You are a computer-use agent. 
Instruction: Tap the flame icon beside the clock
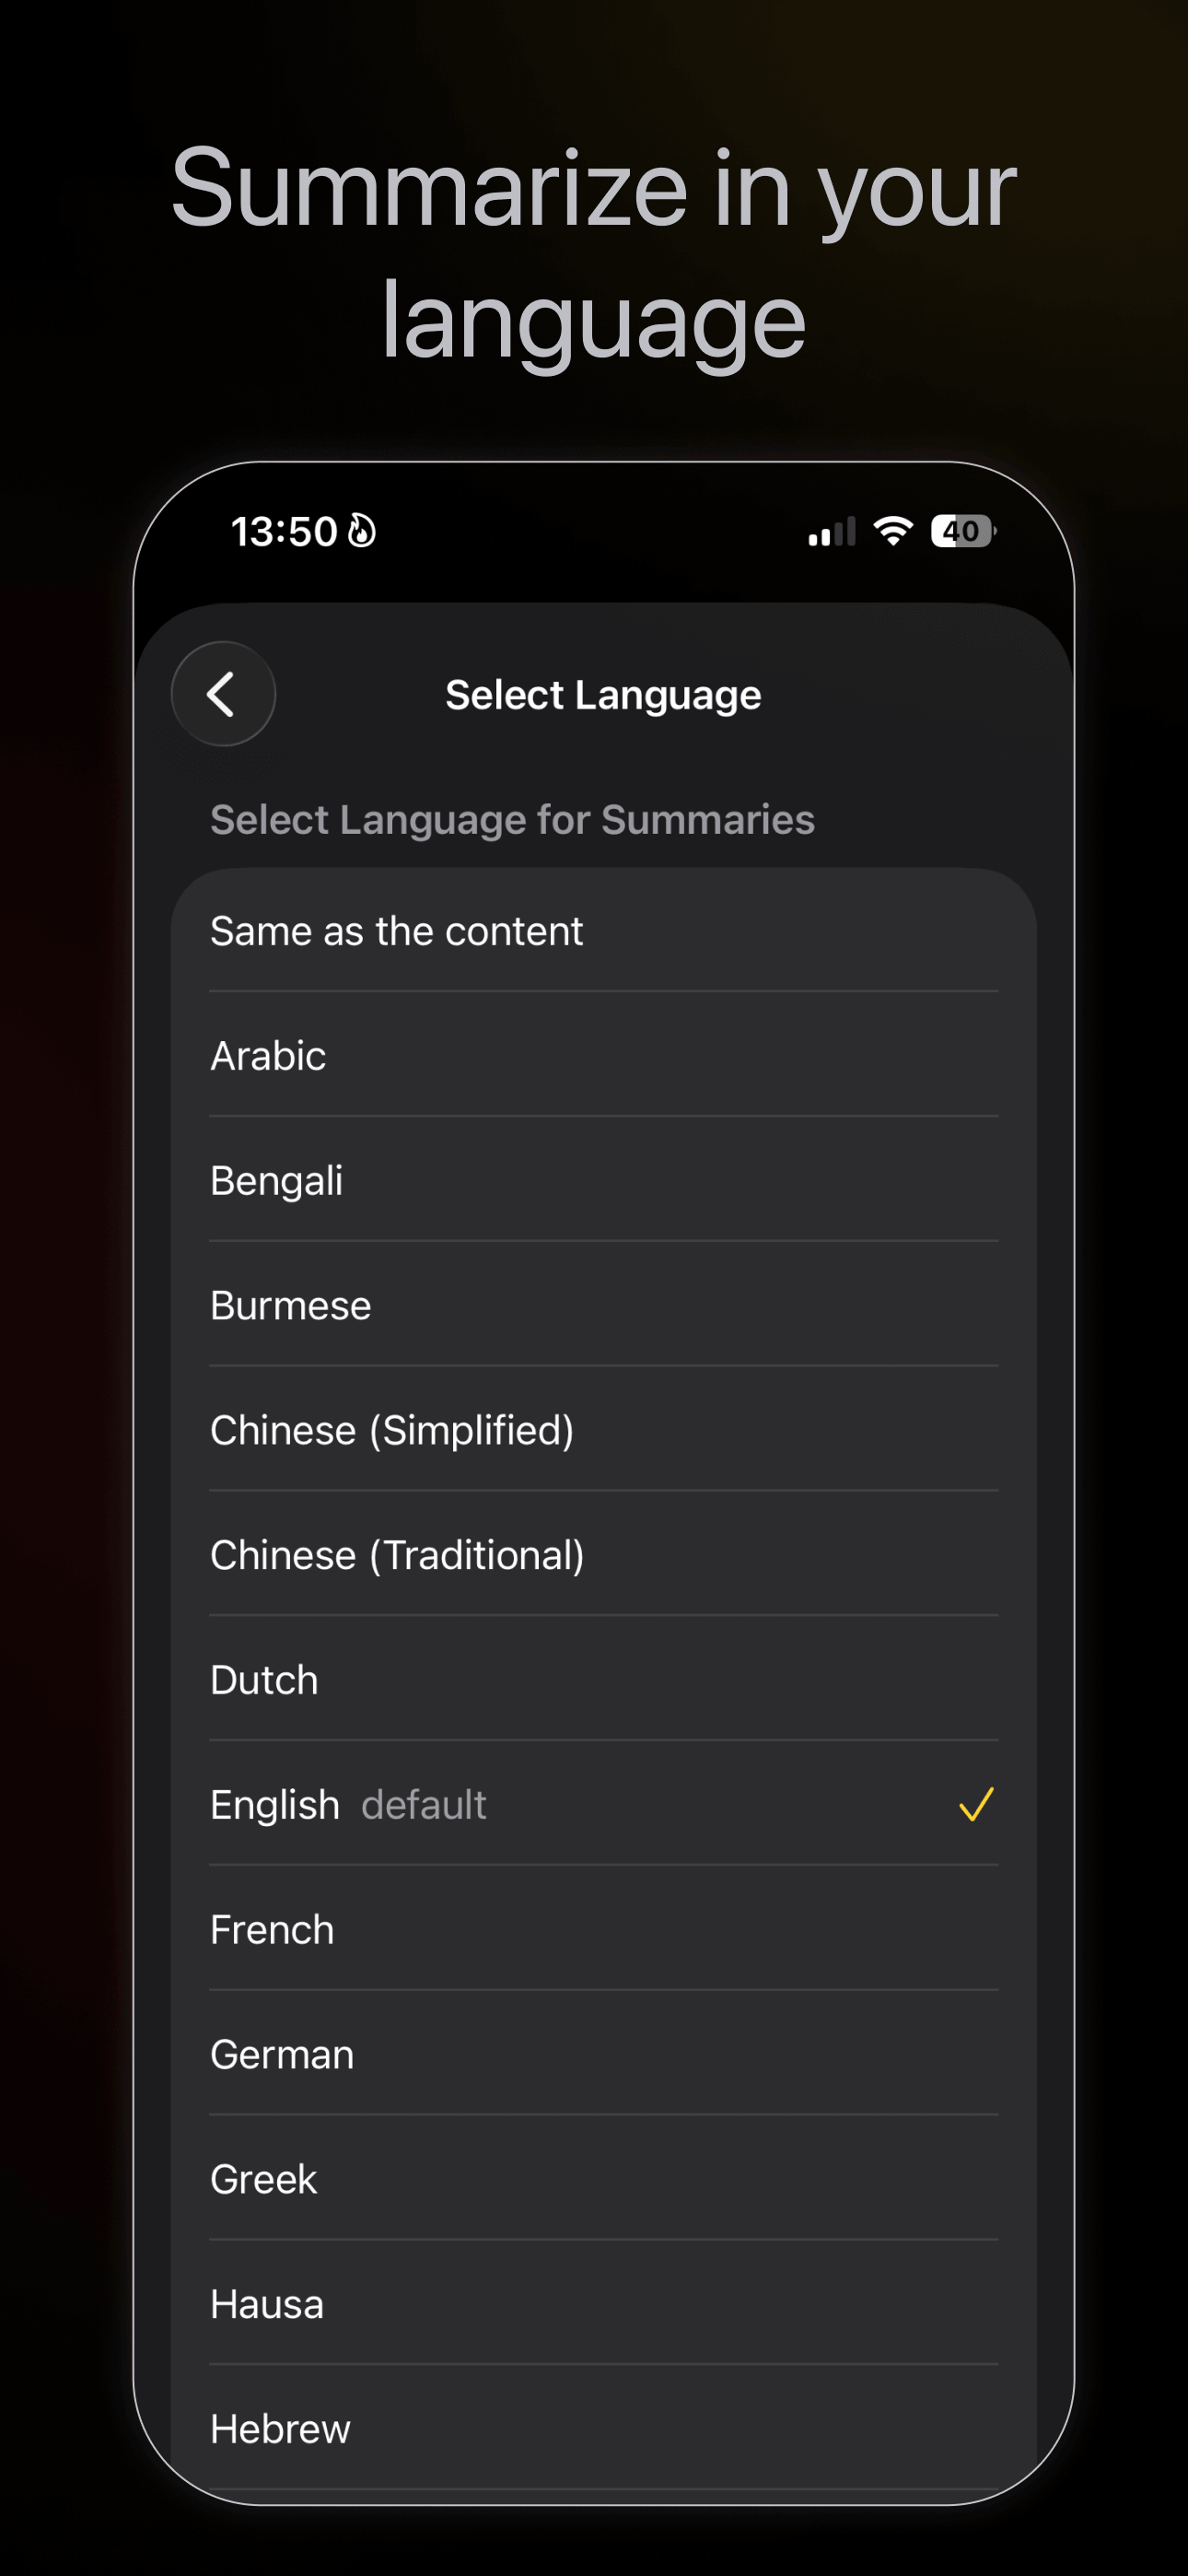coord(361,531)
